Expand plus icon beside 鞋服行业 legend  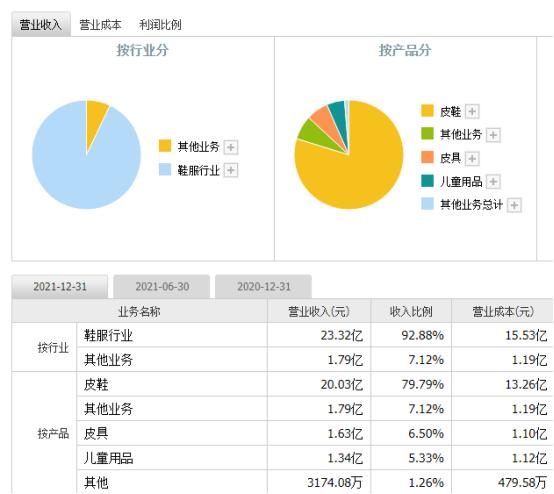(x=231, y=170)
